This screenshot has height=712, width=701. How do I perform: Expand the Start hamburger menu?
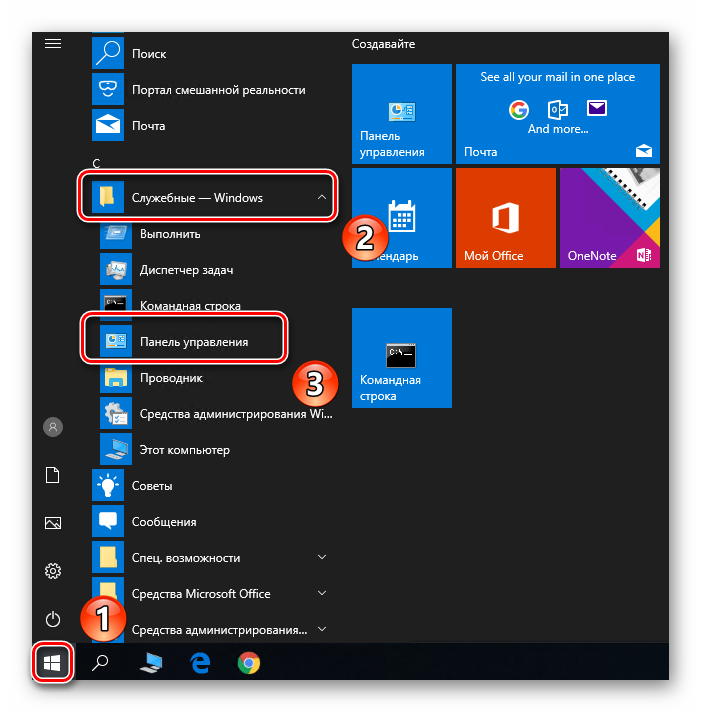53,44
